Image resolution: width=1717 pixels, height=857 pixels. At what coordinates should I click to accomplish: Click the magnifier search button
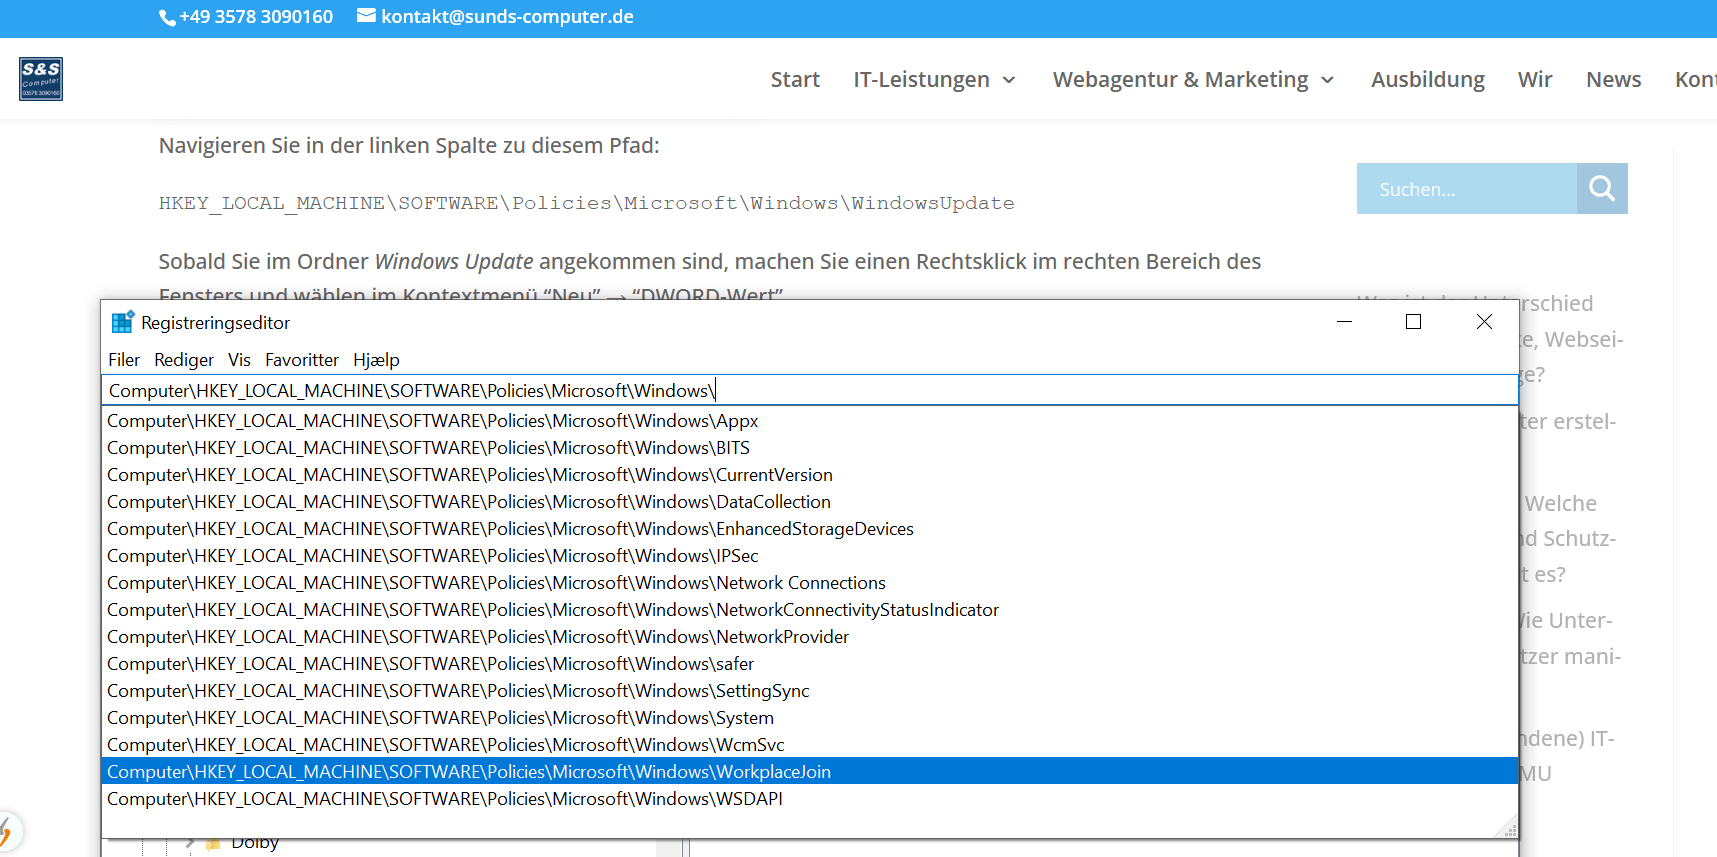click(x=1602, y=188)
